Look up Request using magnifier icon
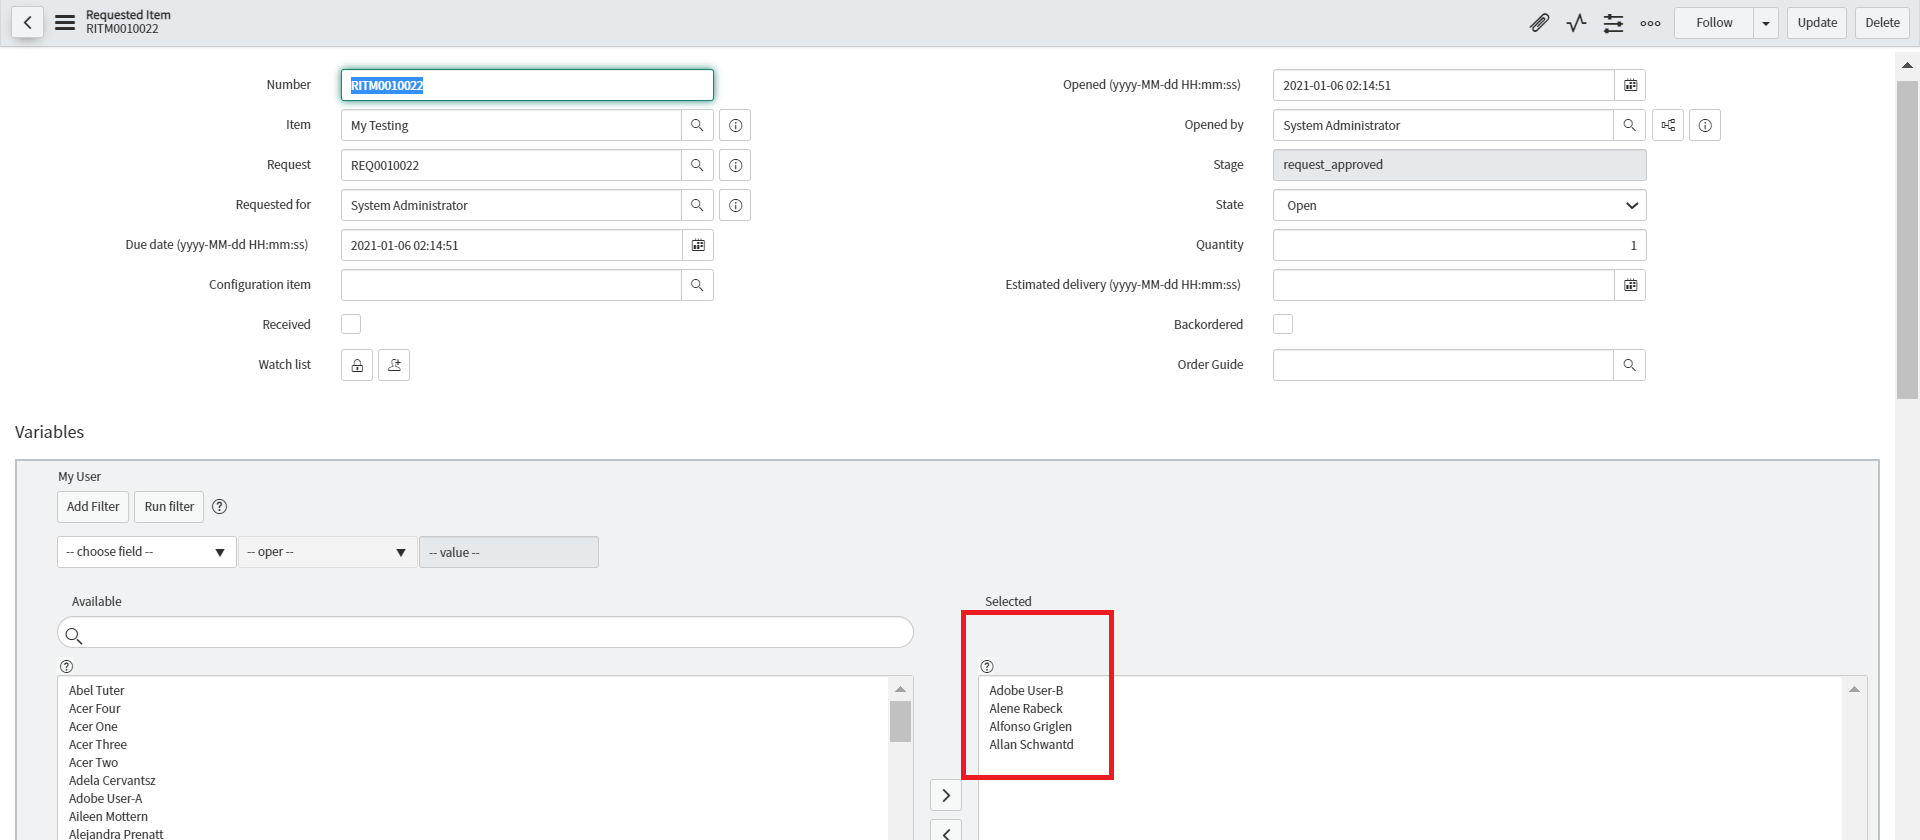This screenshot has width=1920, height=840. pyautogui.click(x=697, y=165)
